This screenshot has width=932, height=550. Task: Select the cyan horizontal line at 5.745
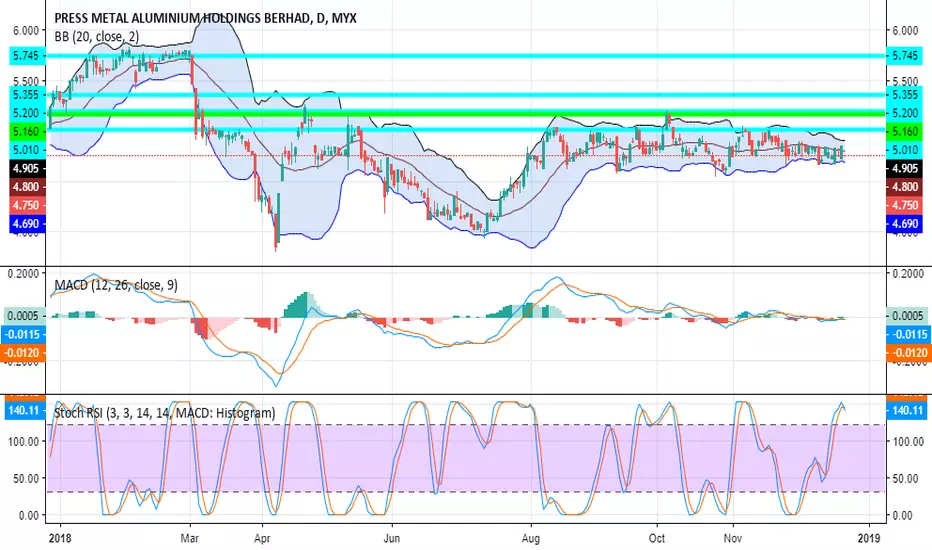coord(466,56)
